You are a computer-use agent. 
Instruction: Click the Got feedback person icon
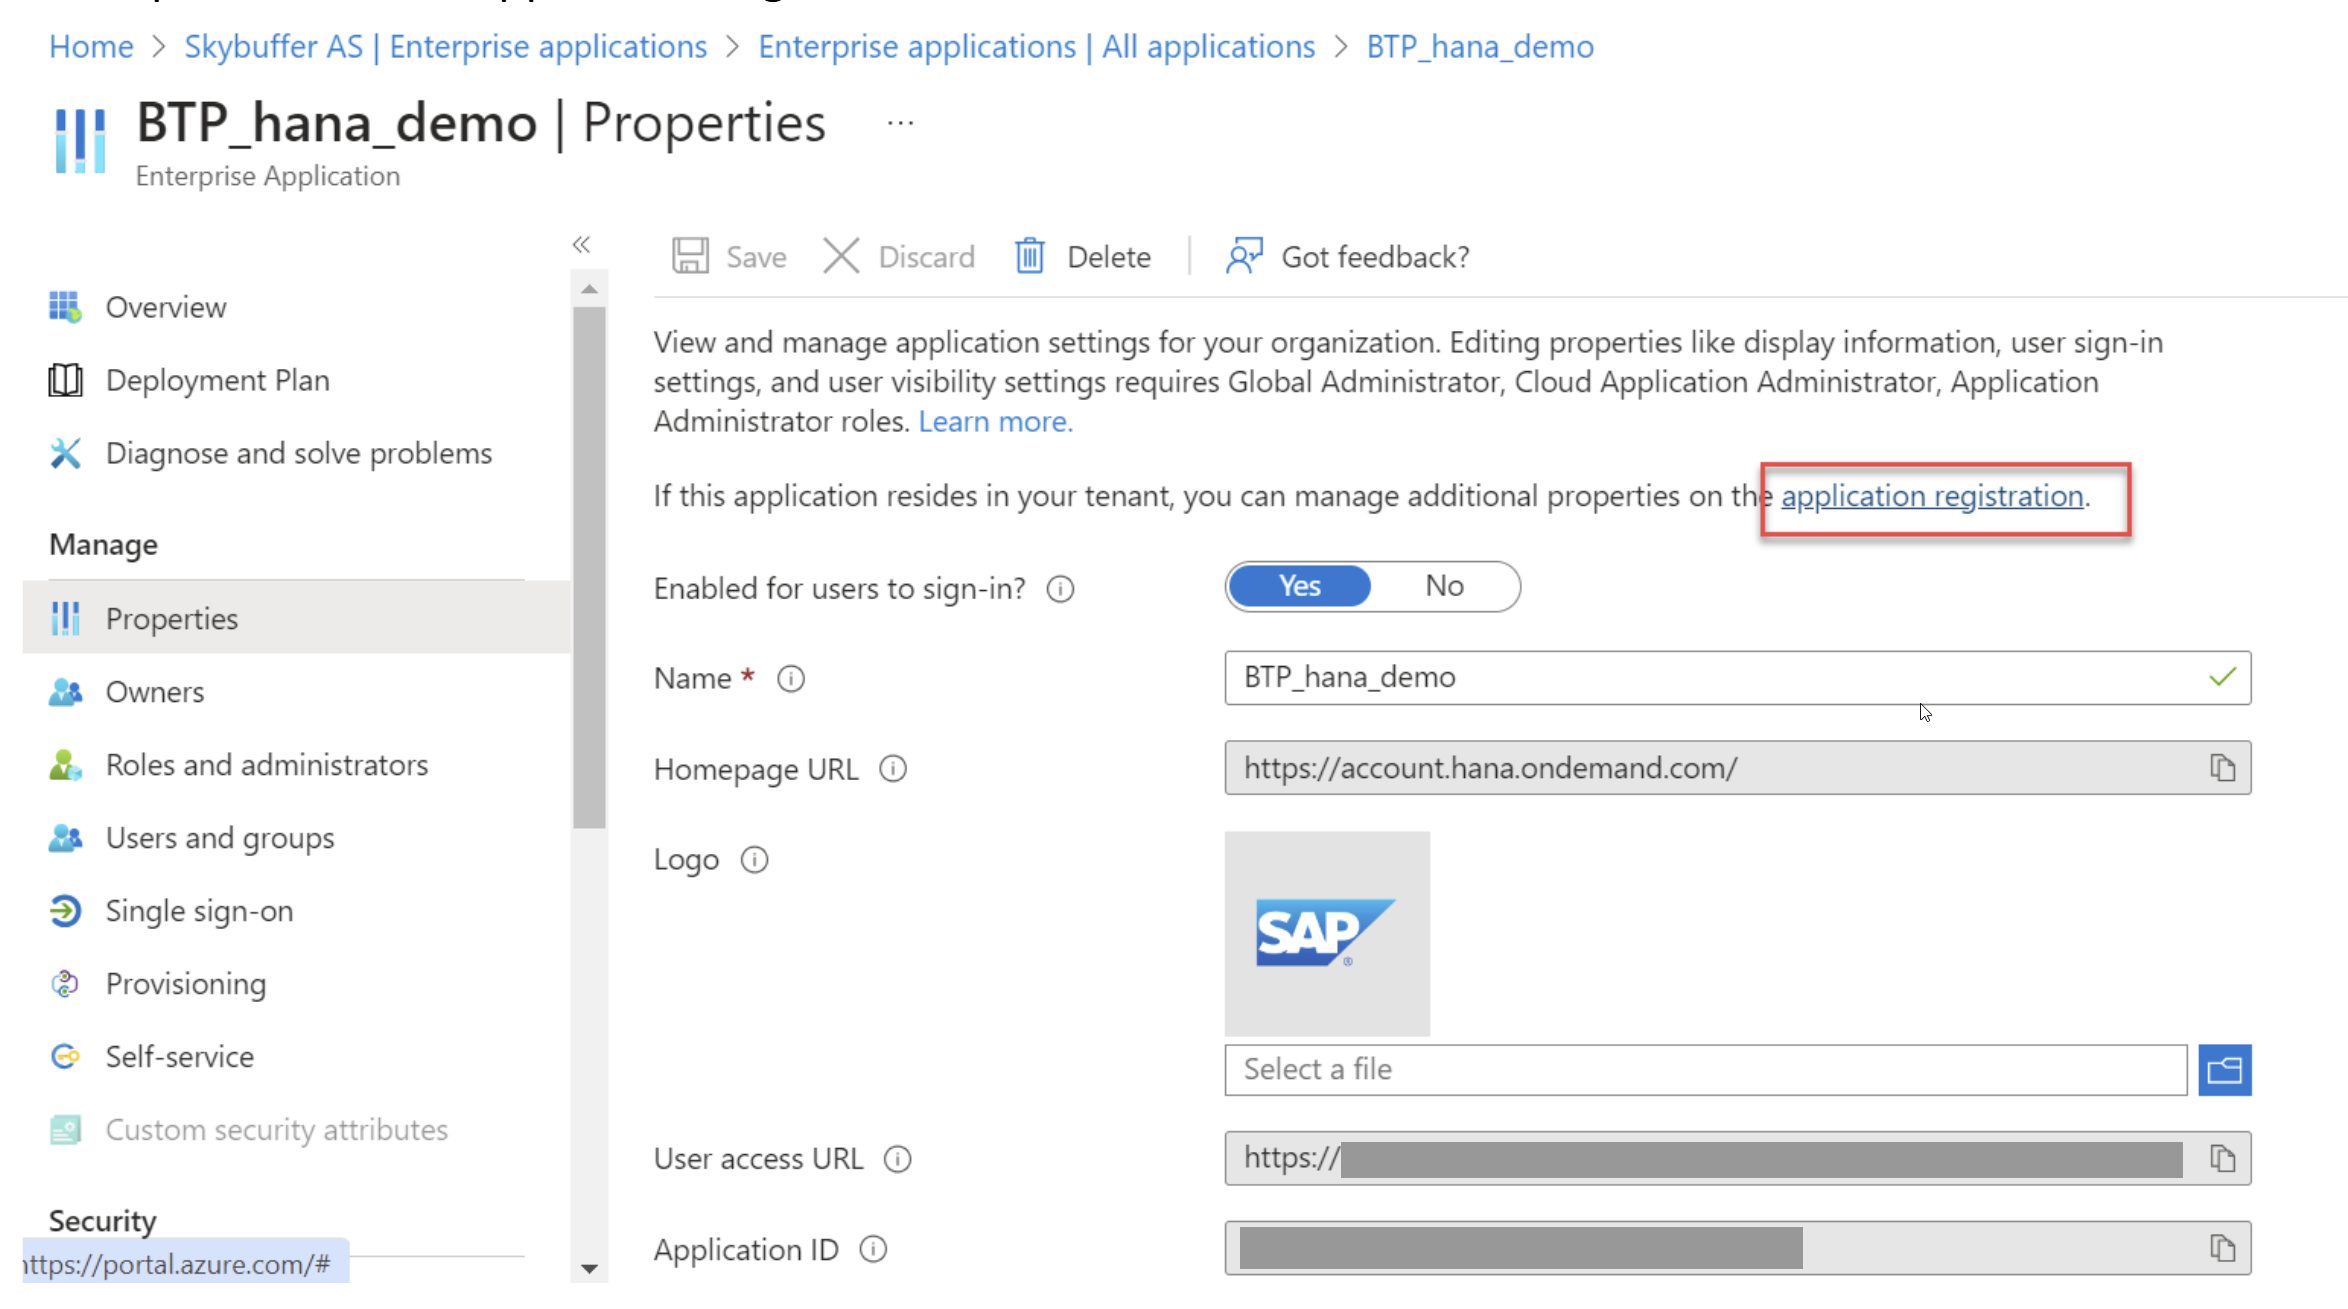tap(1244, 256)
